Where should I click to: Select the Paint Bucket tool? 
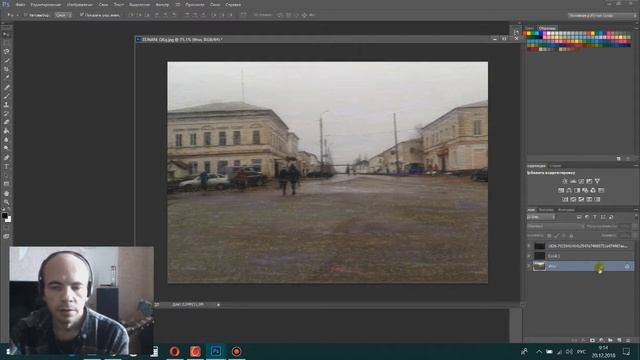pos(7,131)
